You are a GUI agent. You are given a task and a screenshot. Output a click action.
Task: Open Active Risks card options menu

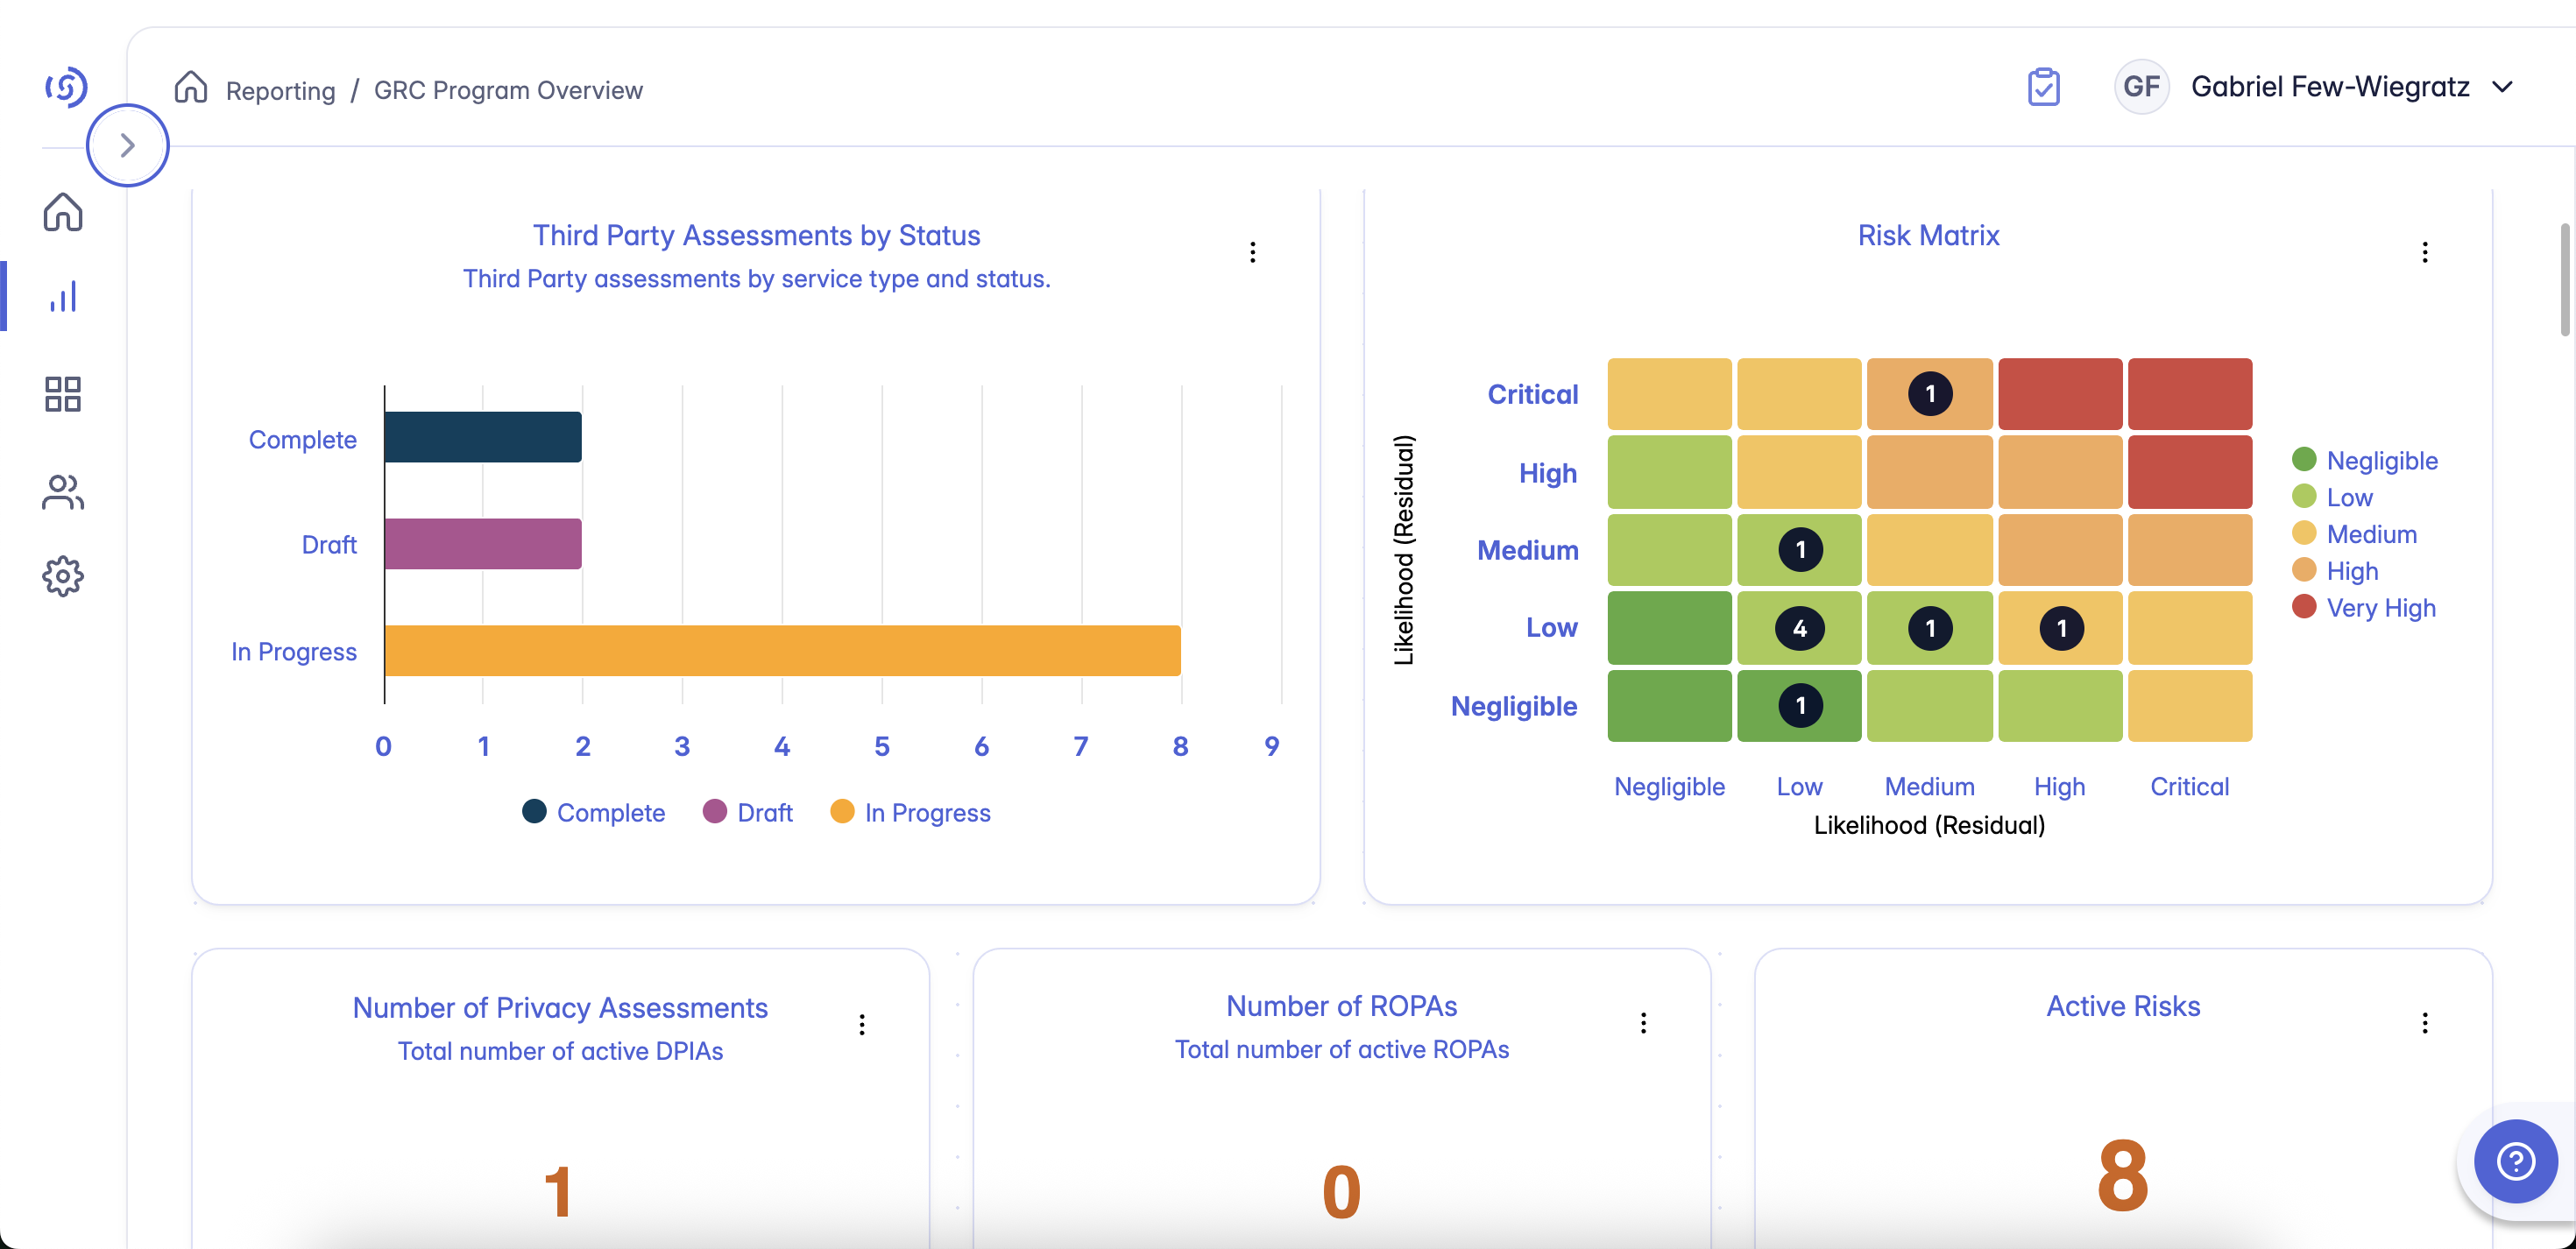pos(2424,1022)
